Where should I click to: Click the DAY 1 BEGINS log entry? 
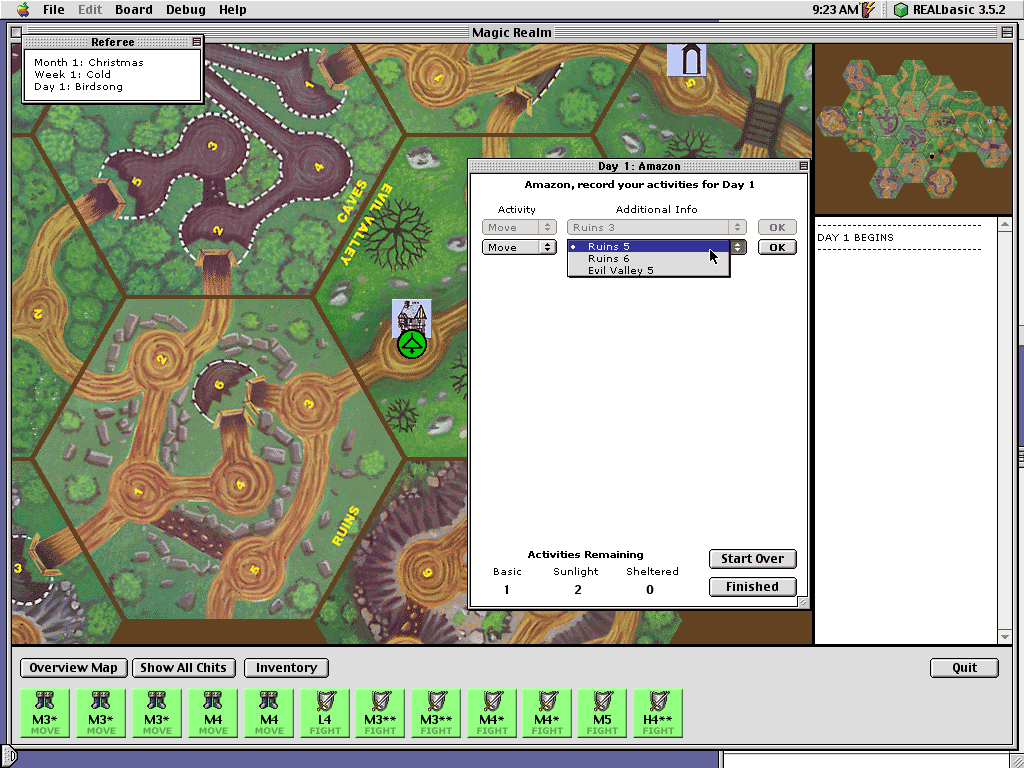[855, 238]
